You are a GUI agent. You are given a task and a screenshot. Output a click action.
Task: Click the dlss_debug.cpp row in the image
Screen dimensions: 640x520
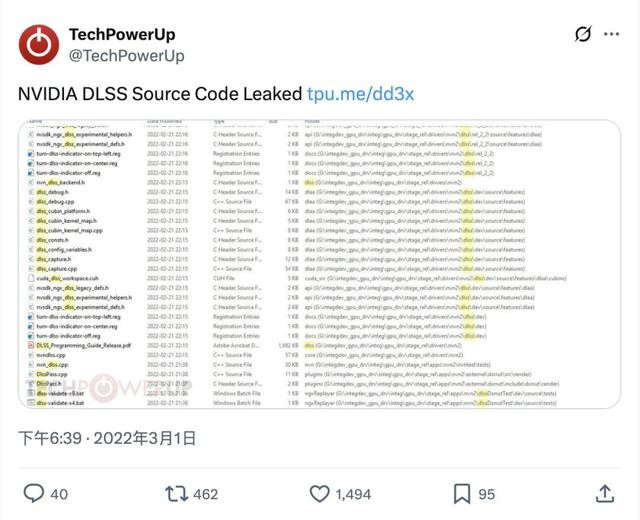point(56,202)
